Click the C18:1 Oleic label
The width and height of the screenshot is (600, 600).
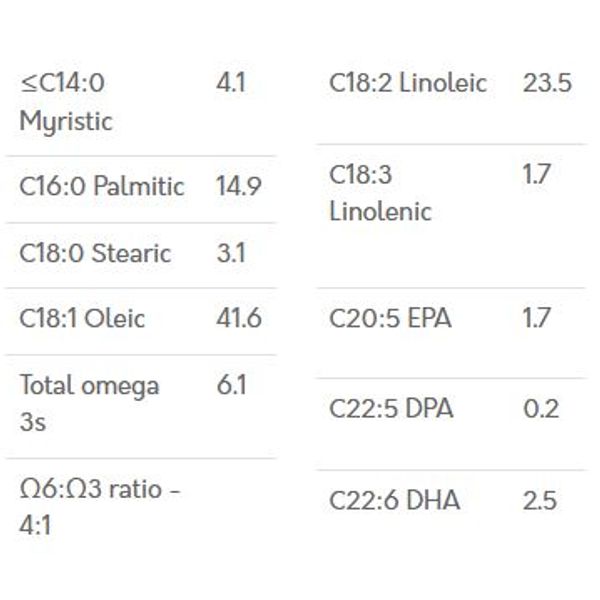point(82,318)
